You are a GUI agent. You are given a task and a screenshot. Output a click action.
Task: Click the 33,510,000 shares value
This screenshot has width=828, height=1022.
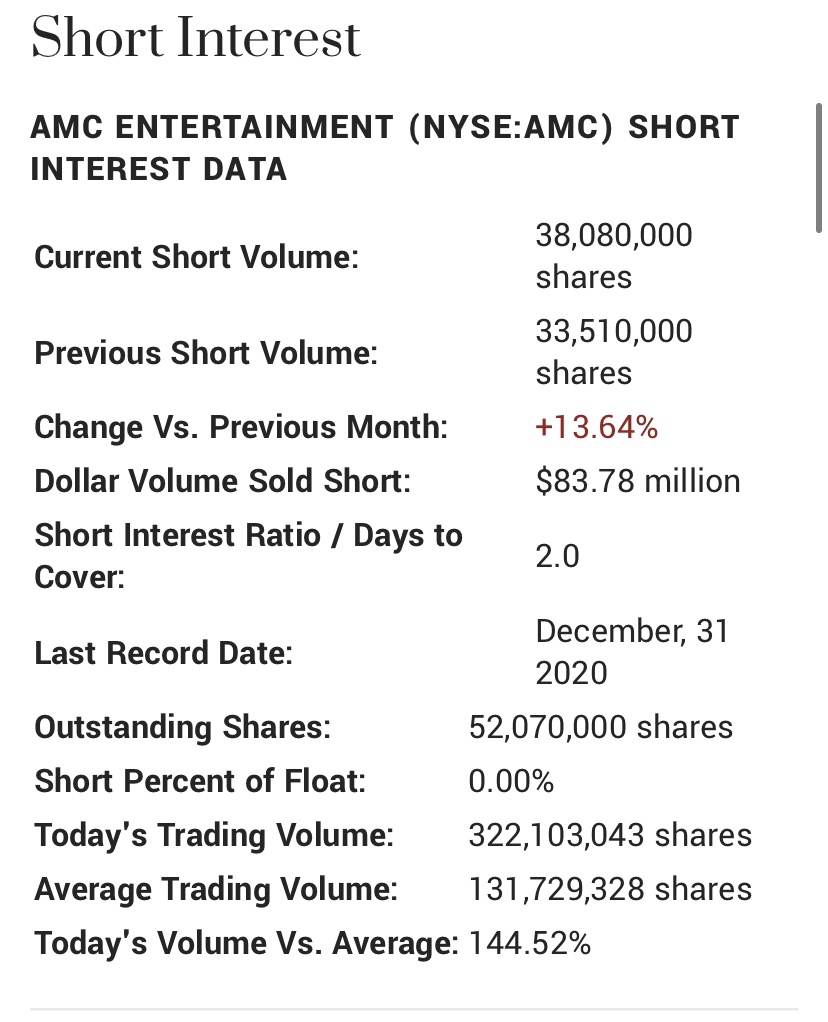pyautogui.click(x=614, y=352)
